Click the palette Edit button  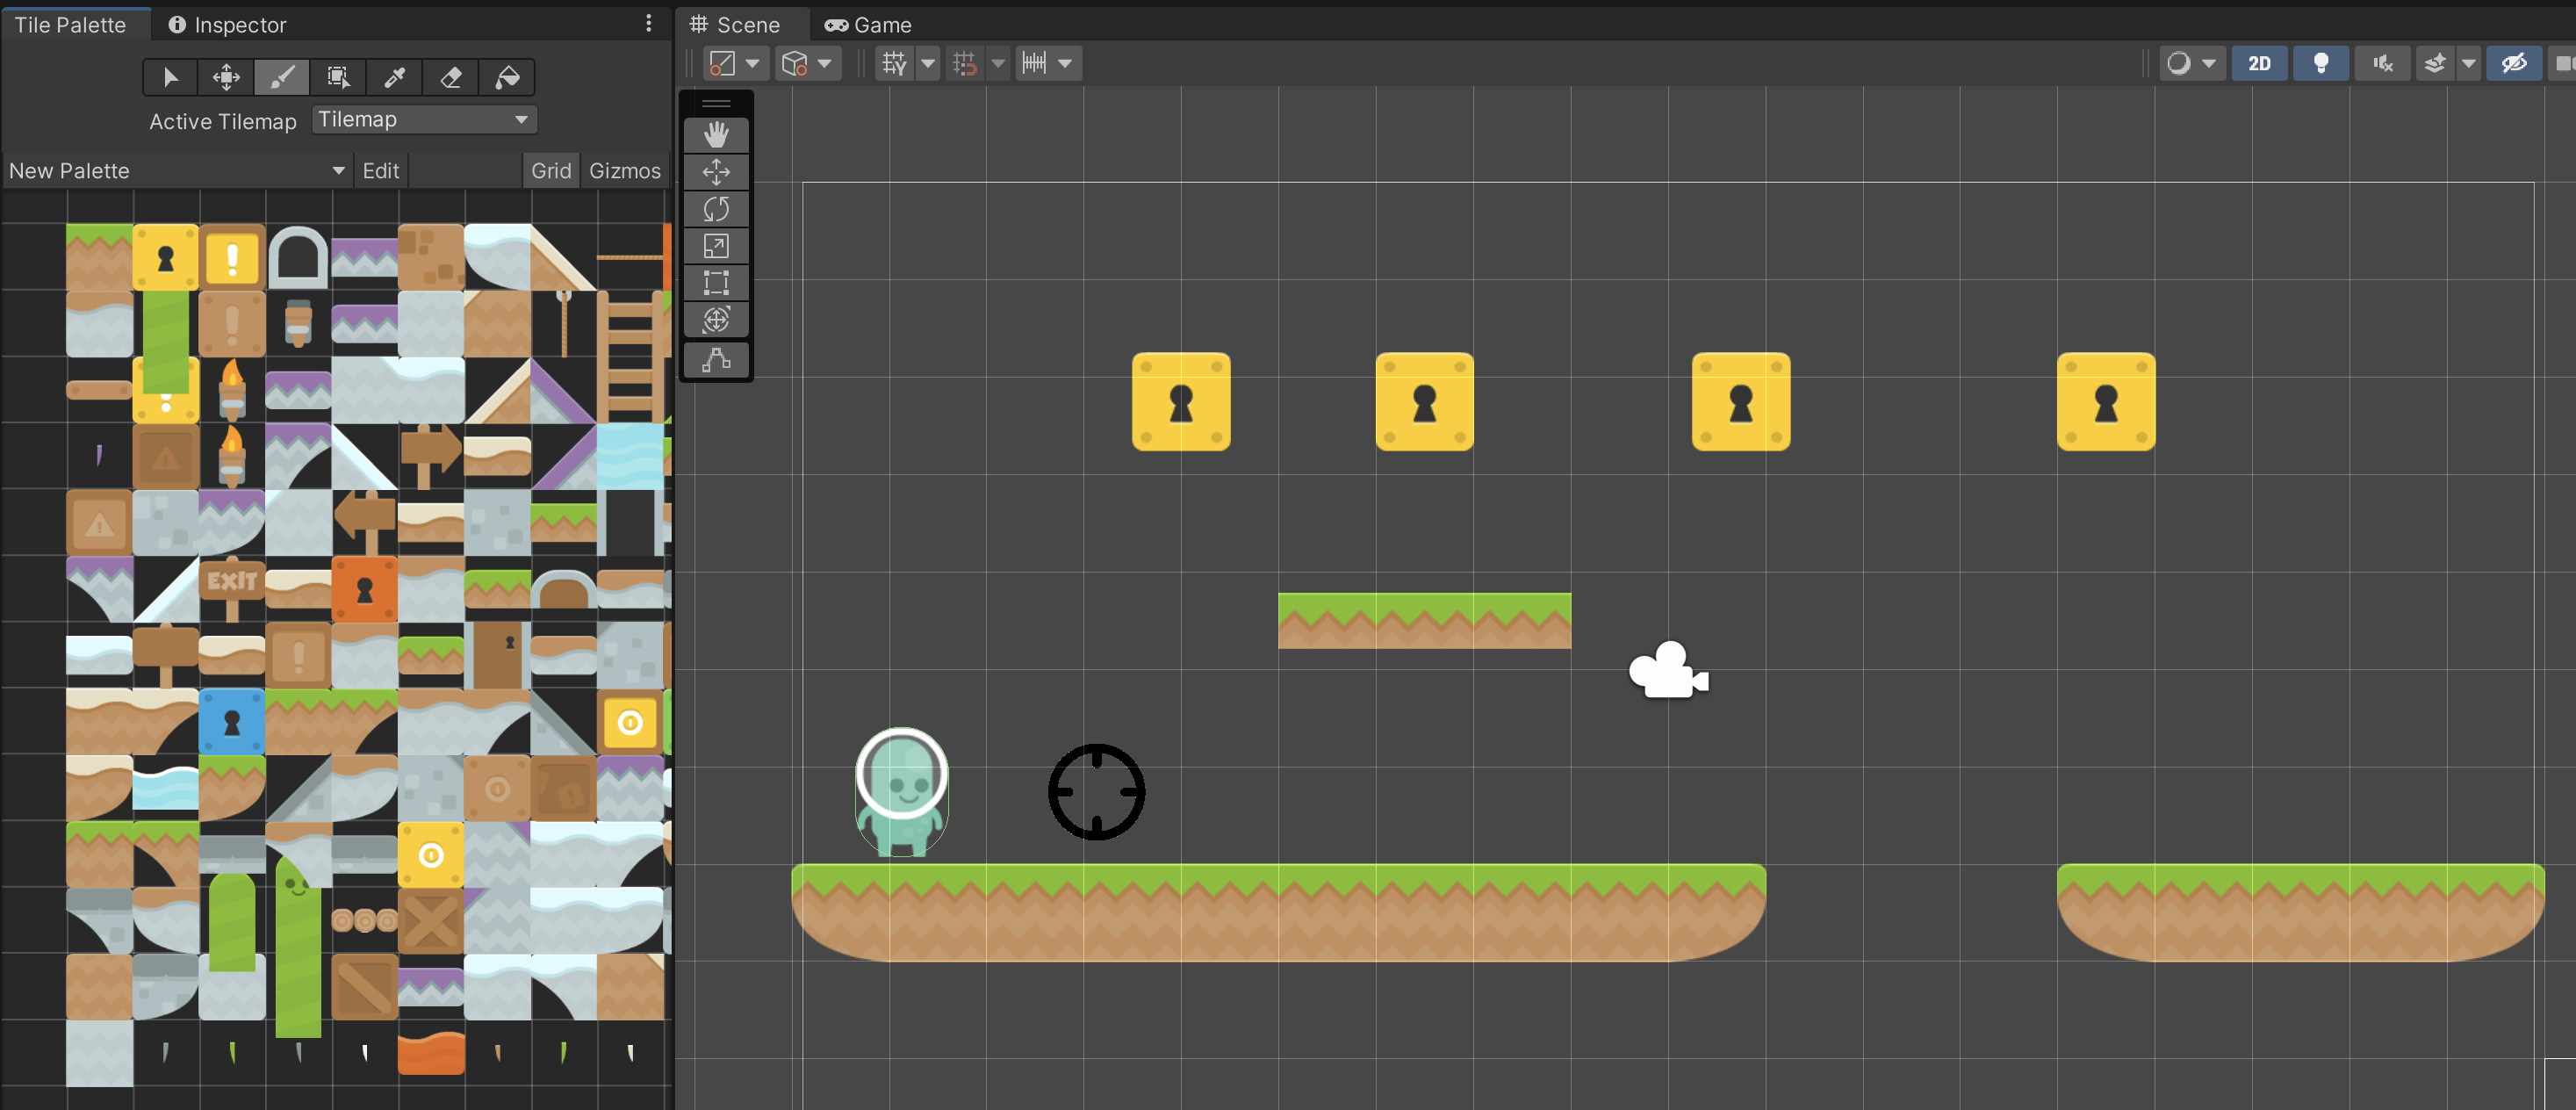point(380,171)
